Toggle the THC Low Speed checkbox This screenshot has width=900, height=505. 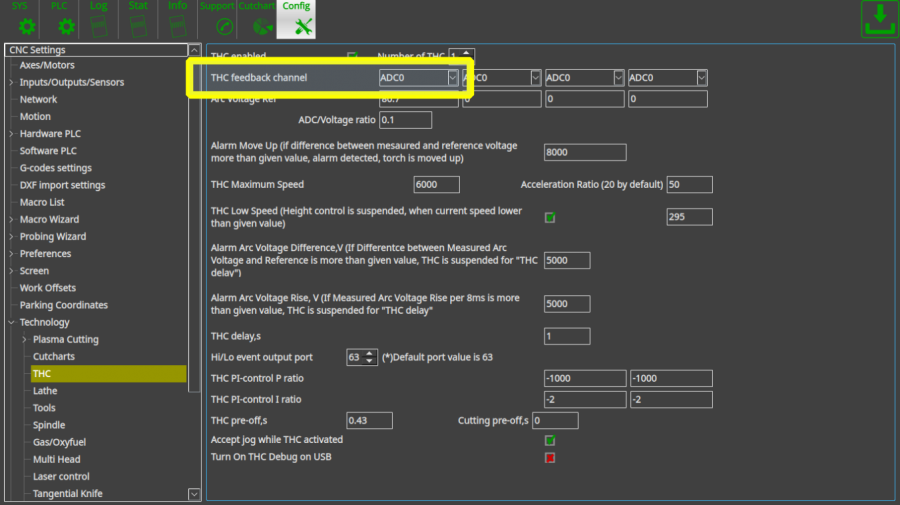click(550, 217)
